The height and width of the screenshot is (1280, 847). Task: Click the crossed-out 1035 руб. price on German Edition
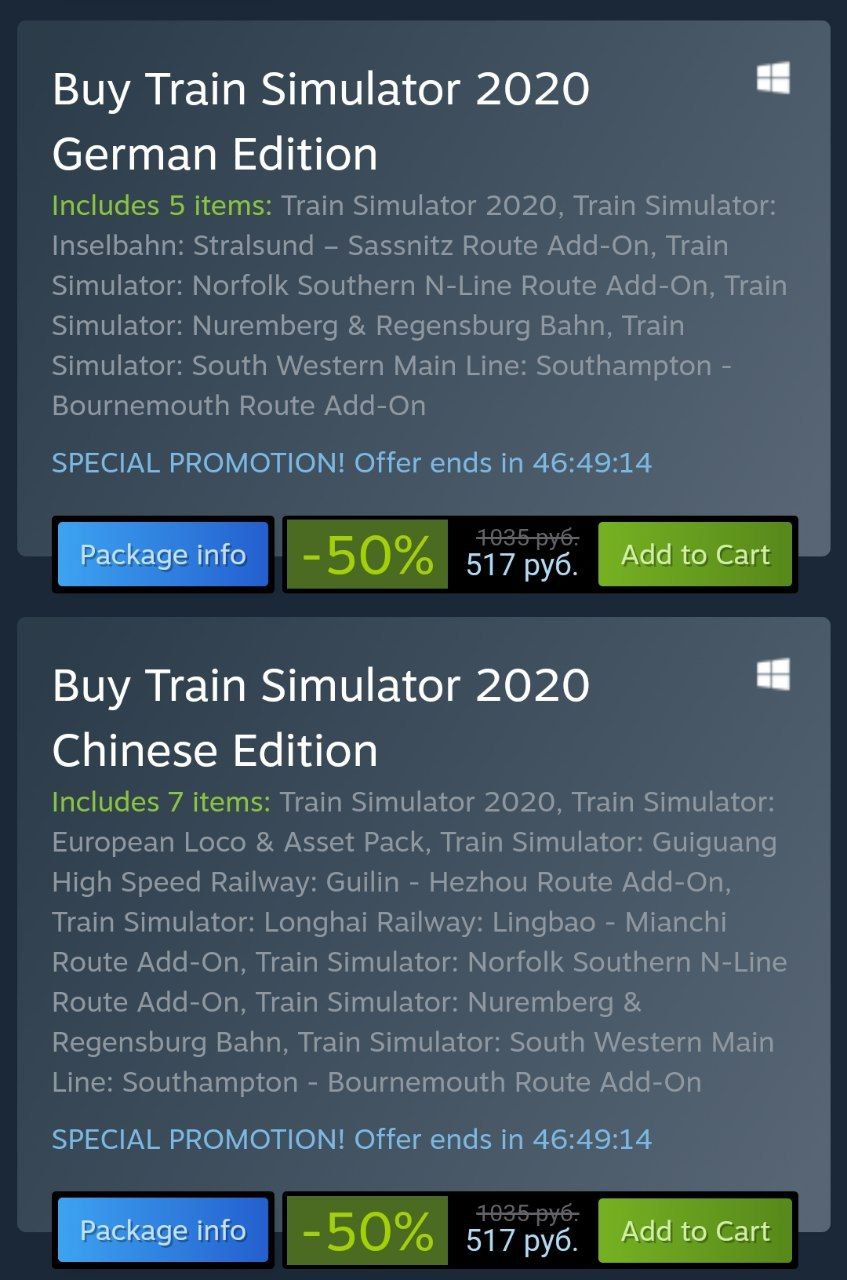(x=527, y=537)
